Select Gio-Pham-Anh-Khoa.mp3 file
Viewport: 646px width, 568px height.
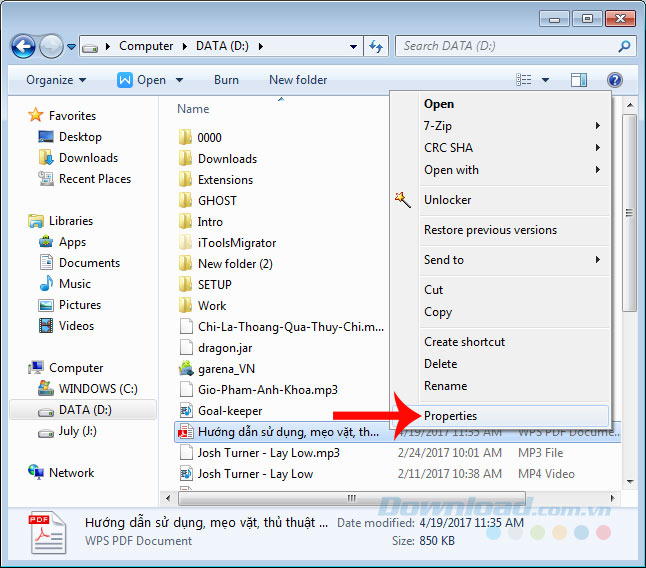[x=268, y=390]
